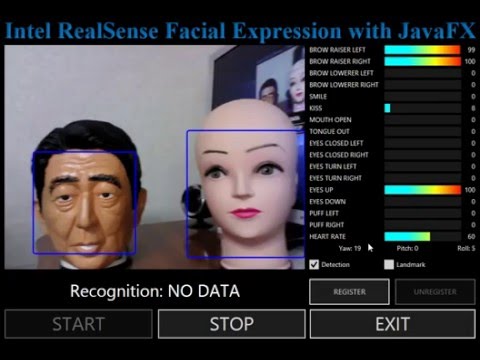Click the STOP button

click(x=232, y=324)
